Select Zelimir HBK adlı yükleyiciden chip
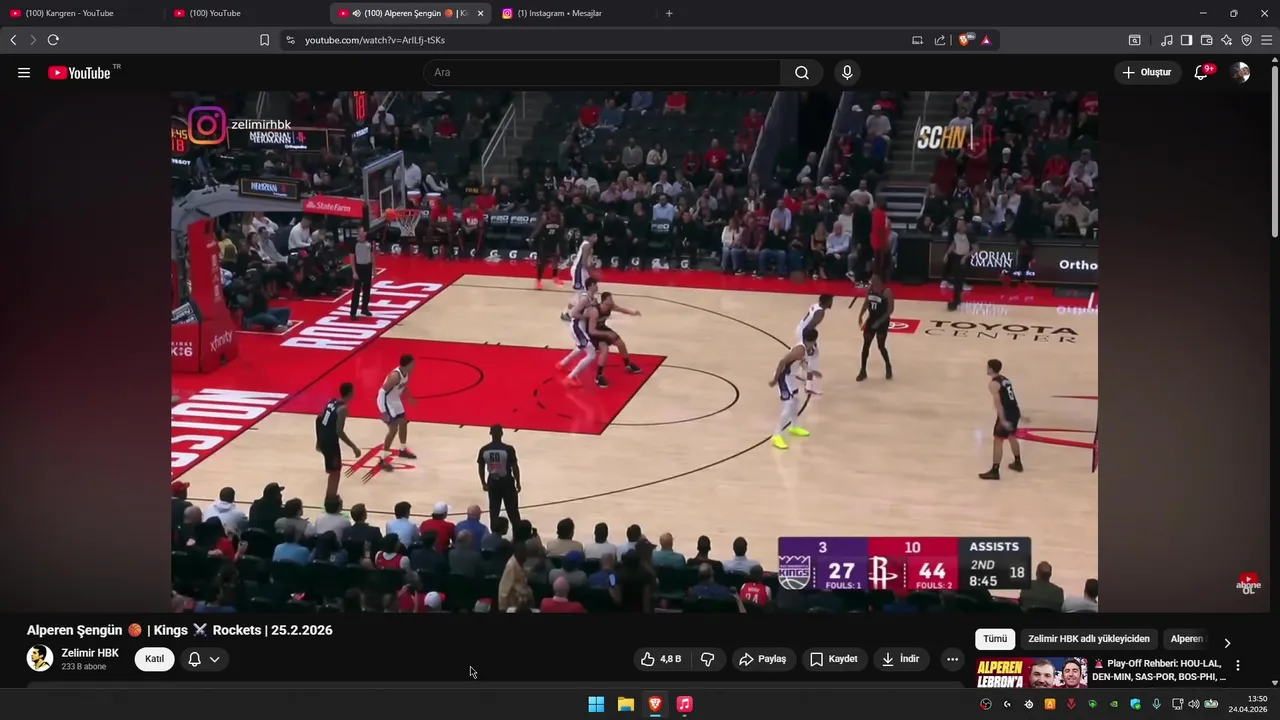The image size is (1280, 720). coord(1089,639)
